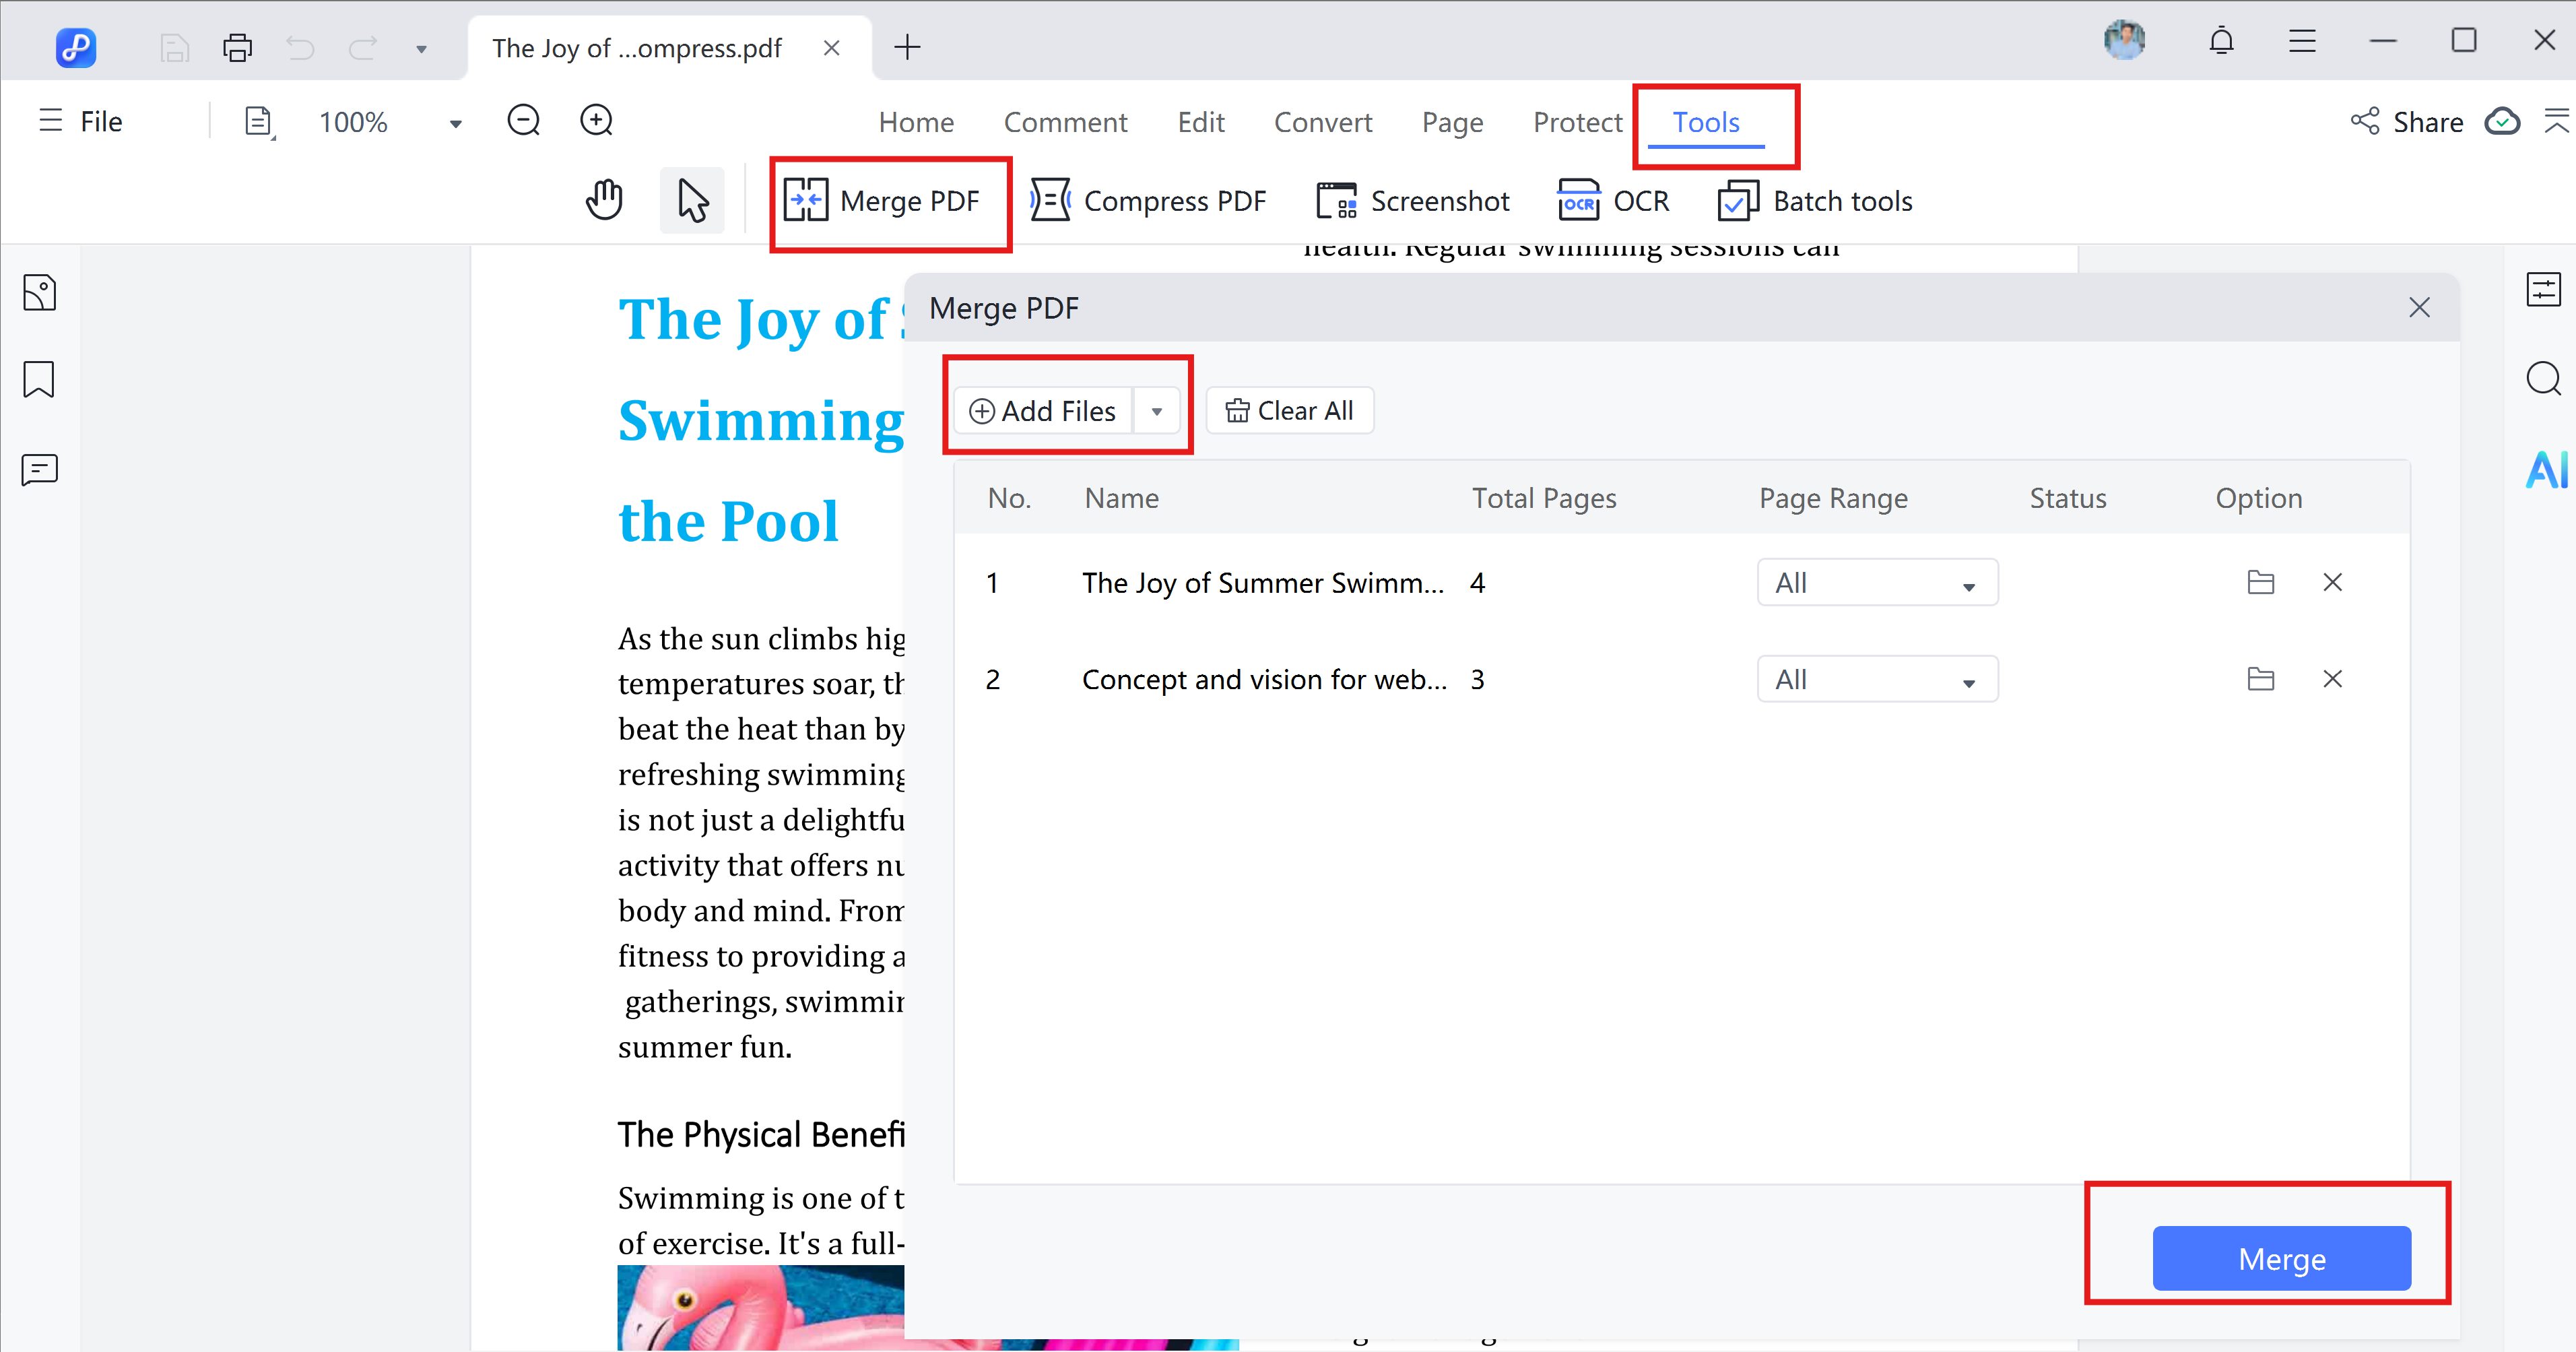Open the comments sidebar panel
2576x1352 pixels.
(x=39, y=469)
